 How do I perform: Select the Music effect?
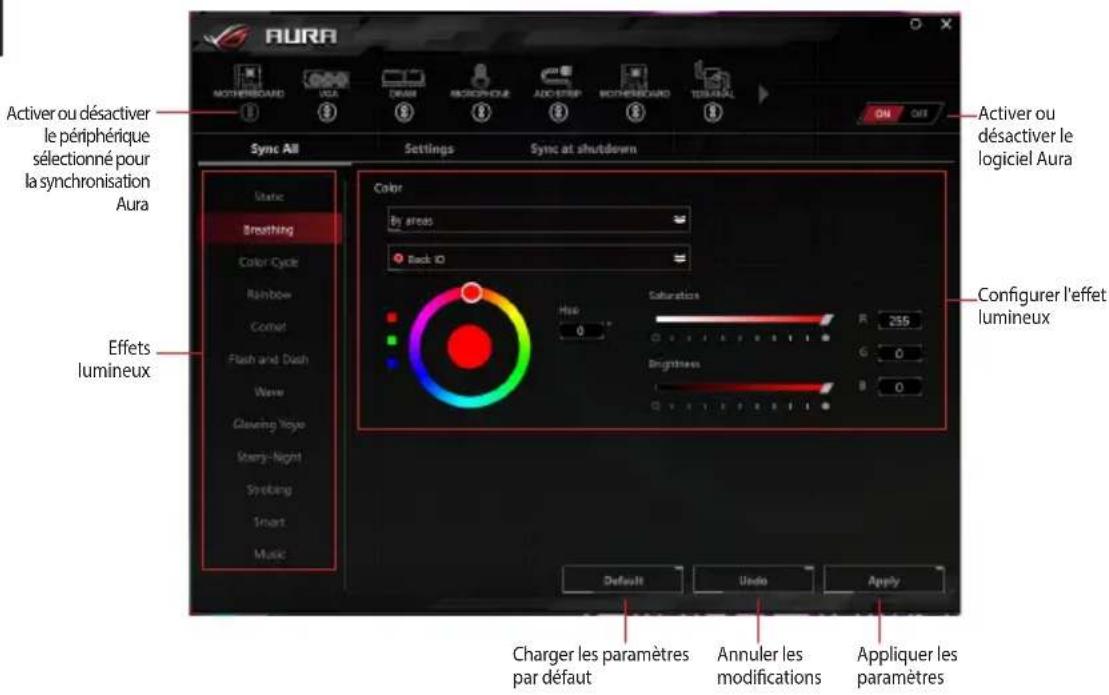coord(269,554)
